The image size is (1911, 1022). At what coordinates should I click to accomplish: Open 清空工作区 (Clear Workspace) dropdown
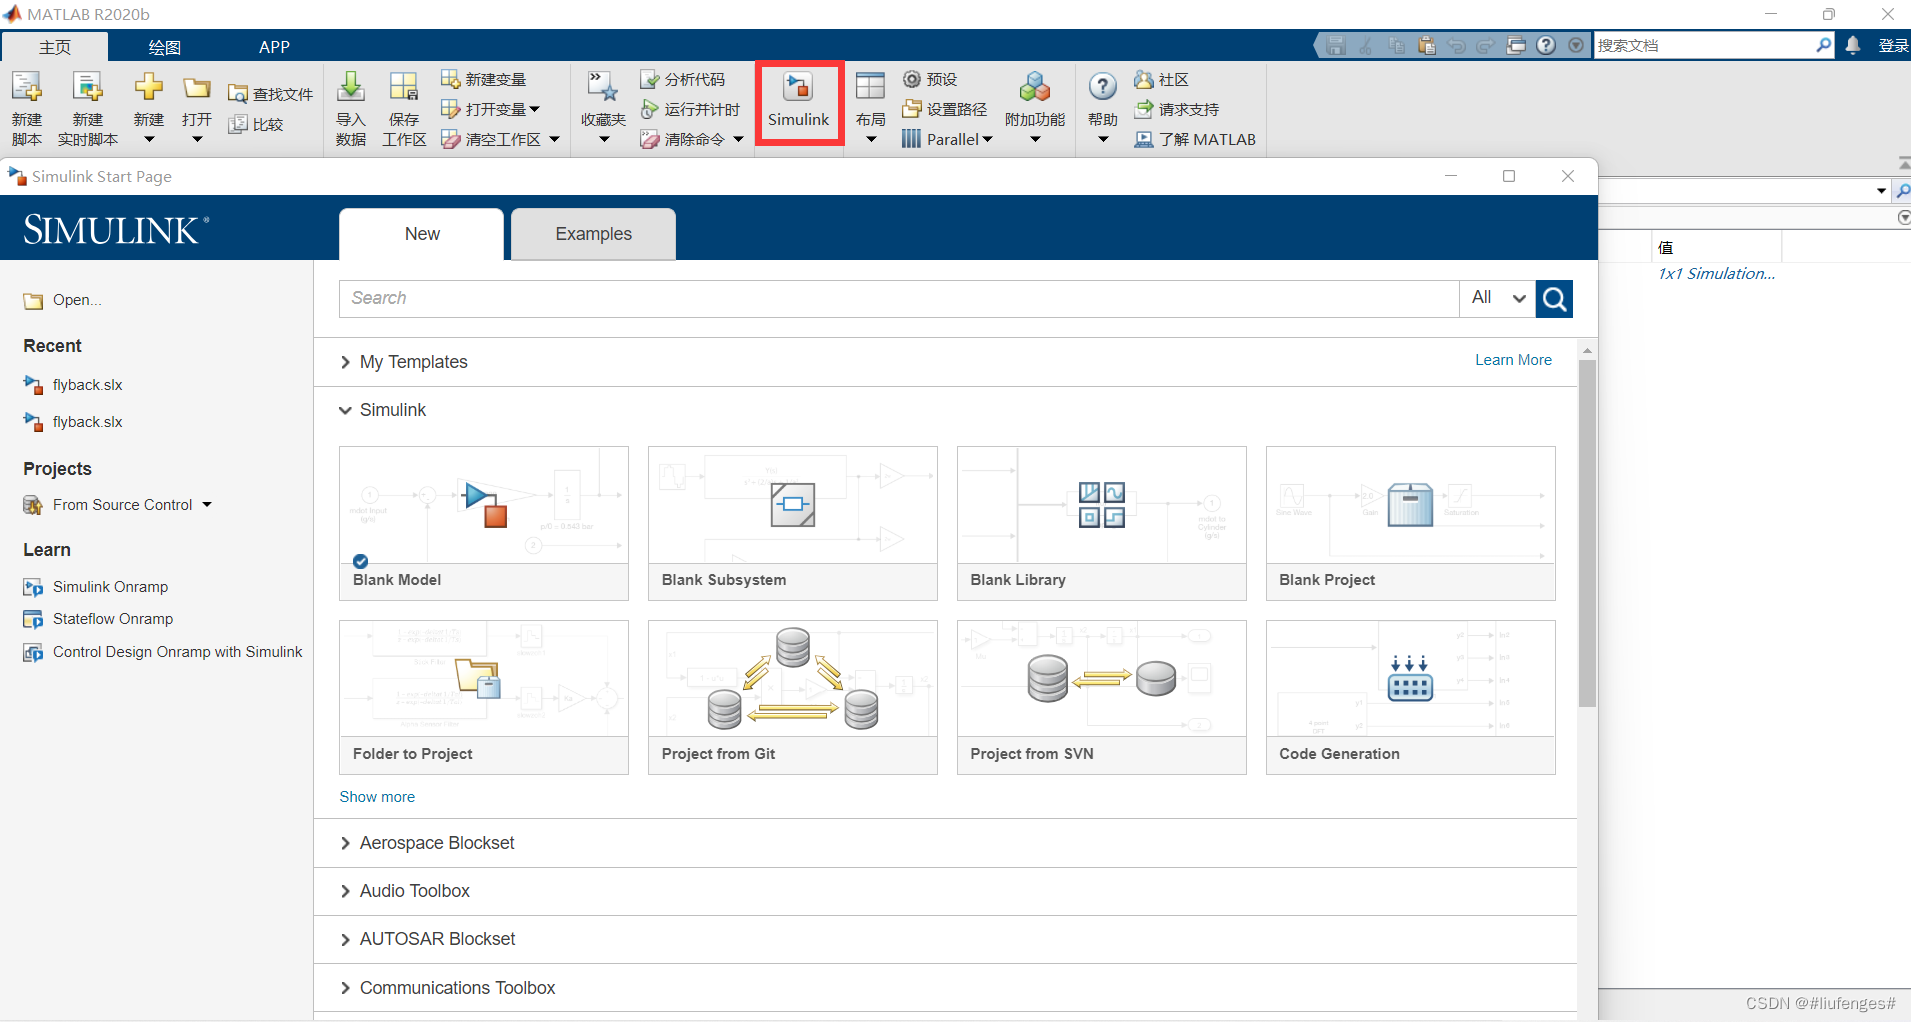click(x=500, y=139)
